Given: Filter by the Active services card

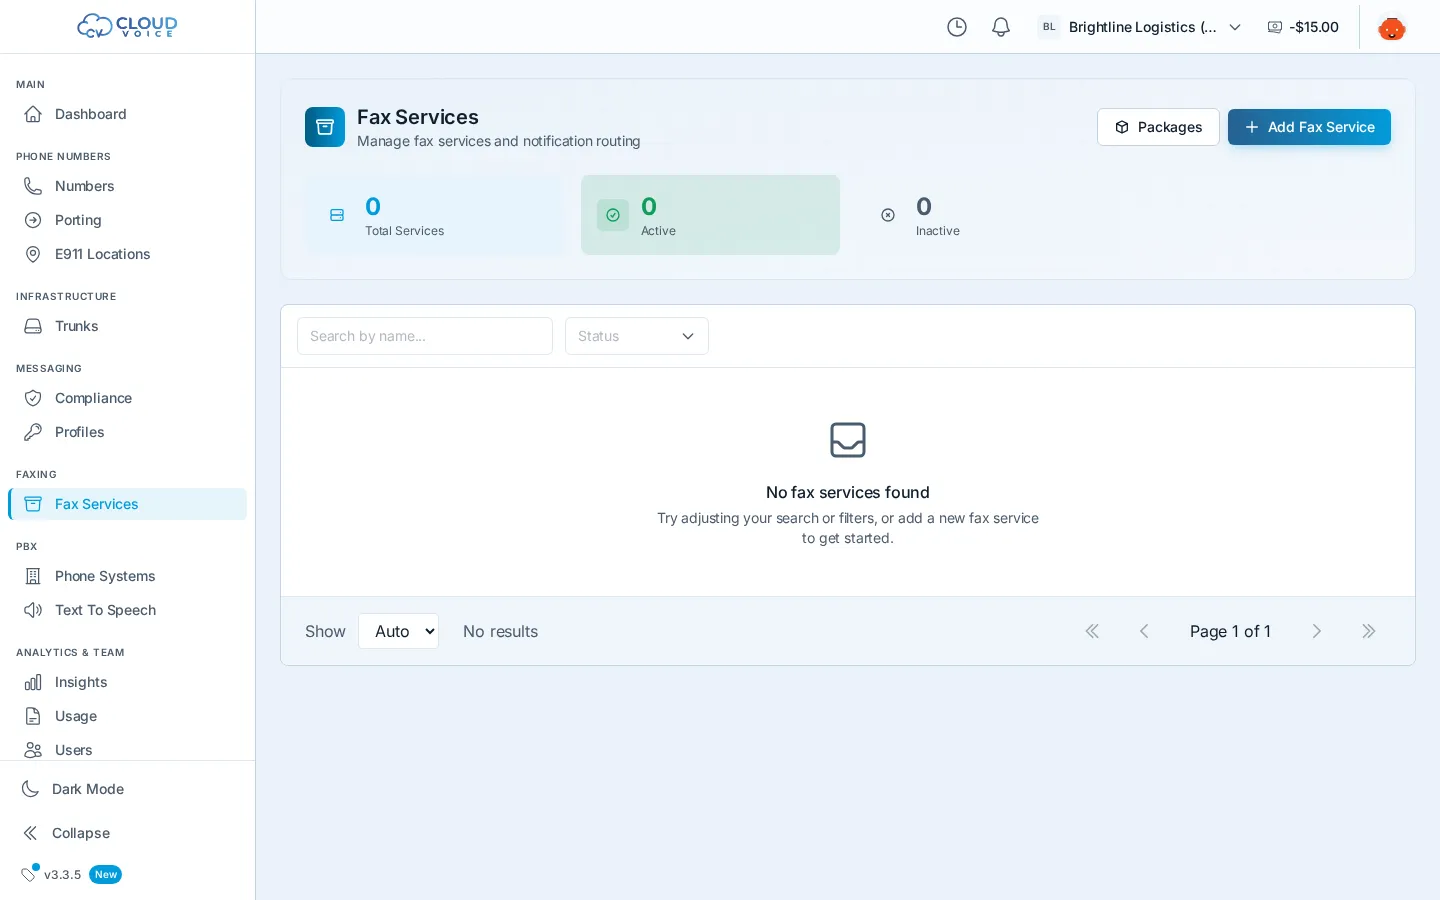Looking at the screenshot, I should [710, 215].
